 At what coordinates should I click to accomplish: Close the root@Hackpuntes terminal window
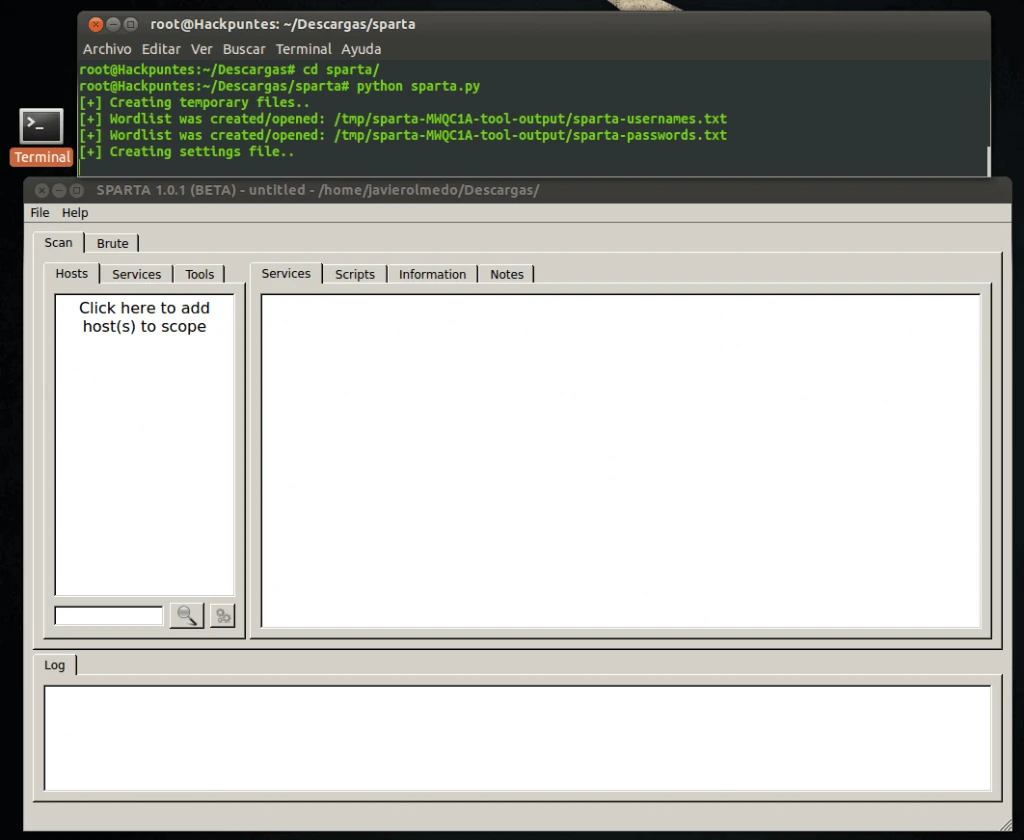click(95, 24)
